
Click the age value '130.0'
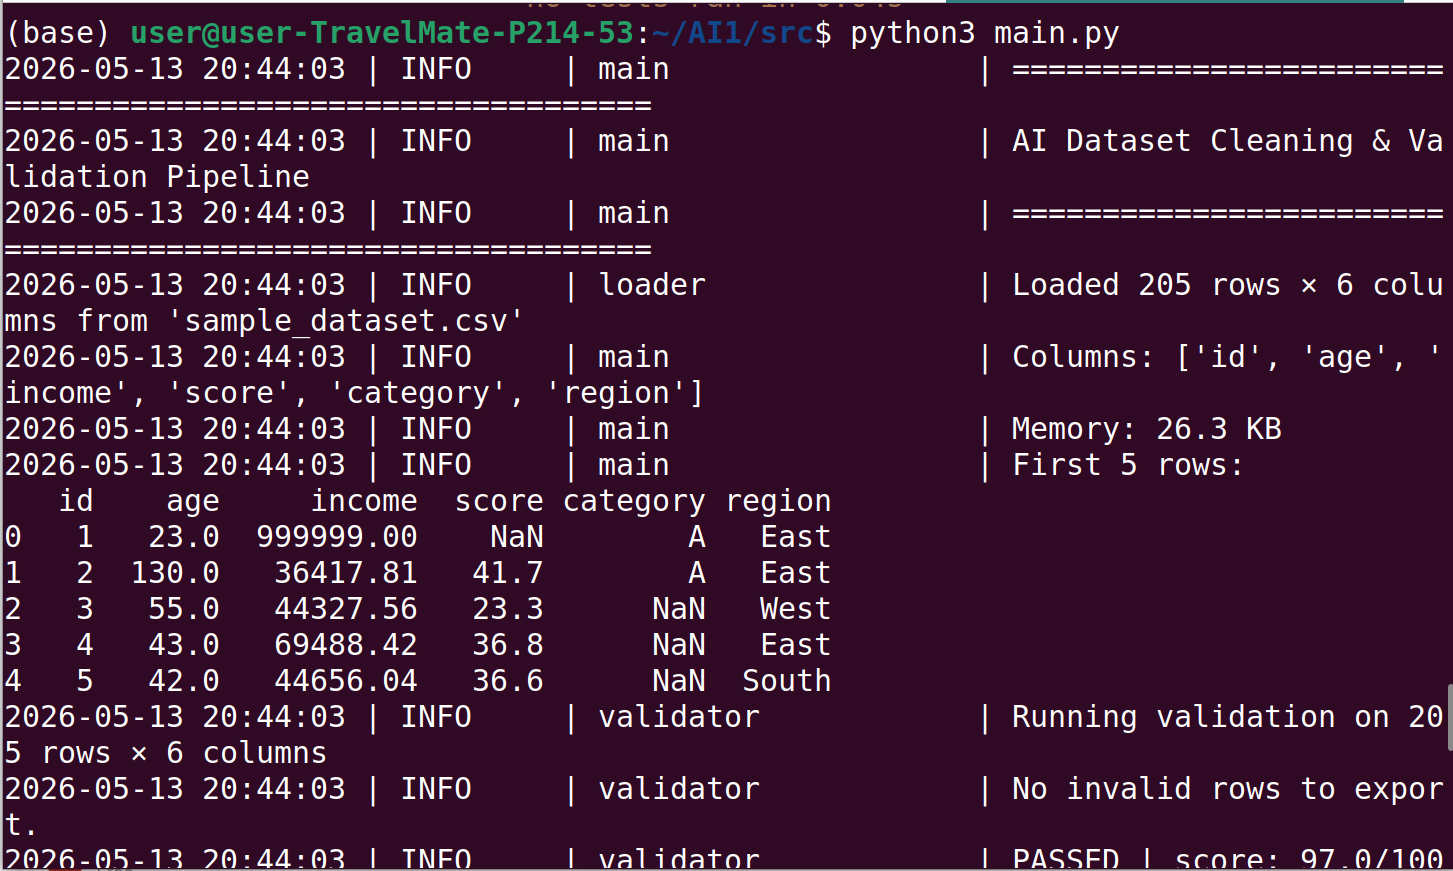coord(175,573)
